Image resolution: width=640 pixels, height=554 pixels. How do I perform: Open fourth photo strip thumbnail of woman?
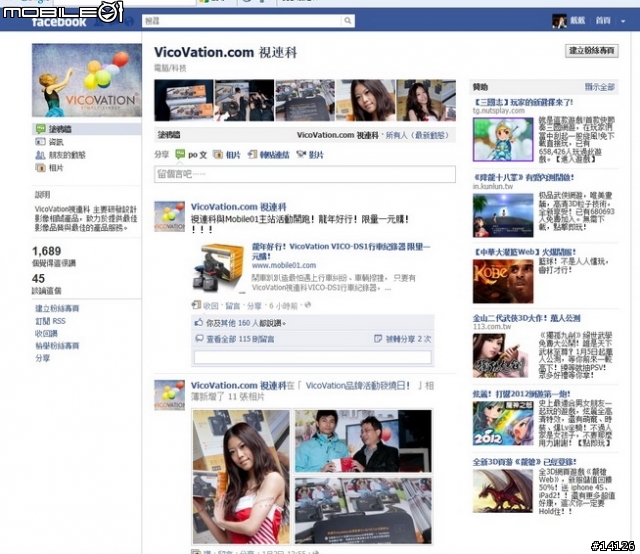(x=365, y=100)
